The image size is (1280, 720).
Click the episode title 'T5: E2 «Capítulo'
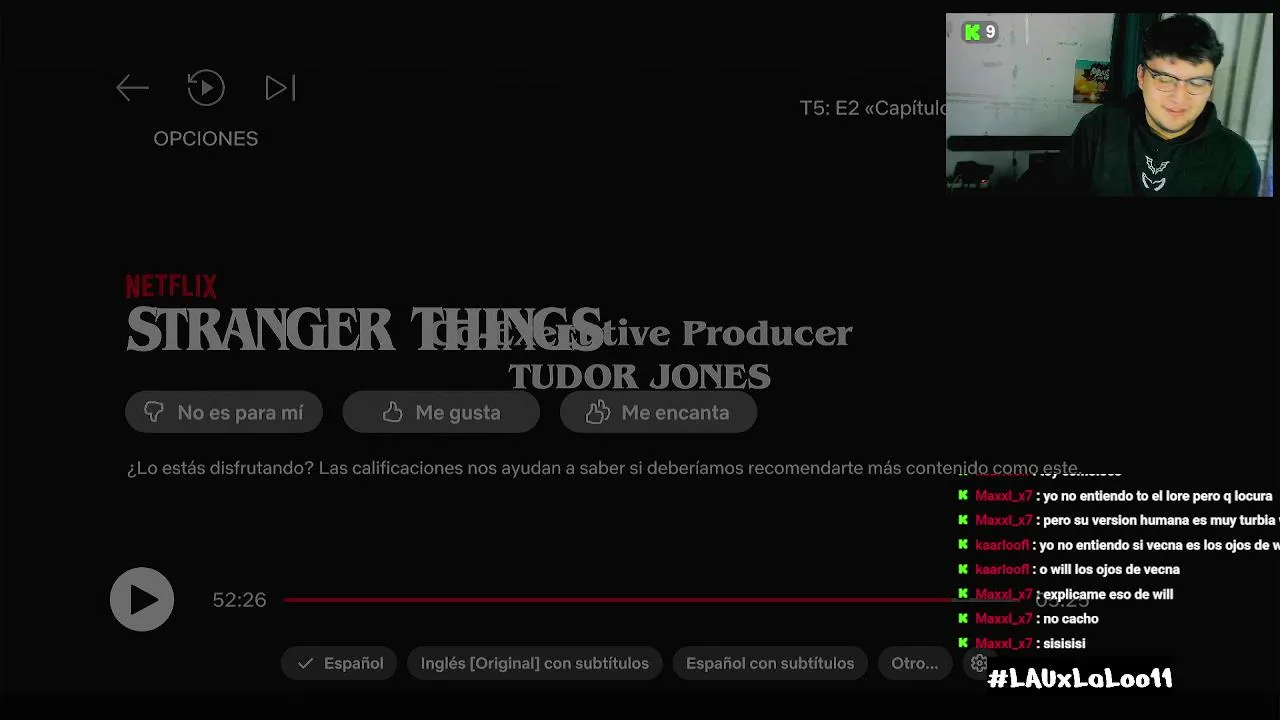tap(873, 108)
